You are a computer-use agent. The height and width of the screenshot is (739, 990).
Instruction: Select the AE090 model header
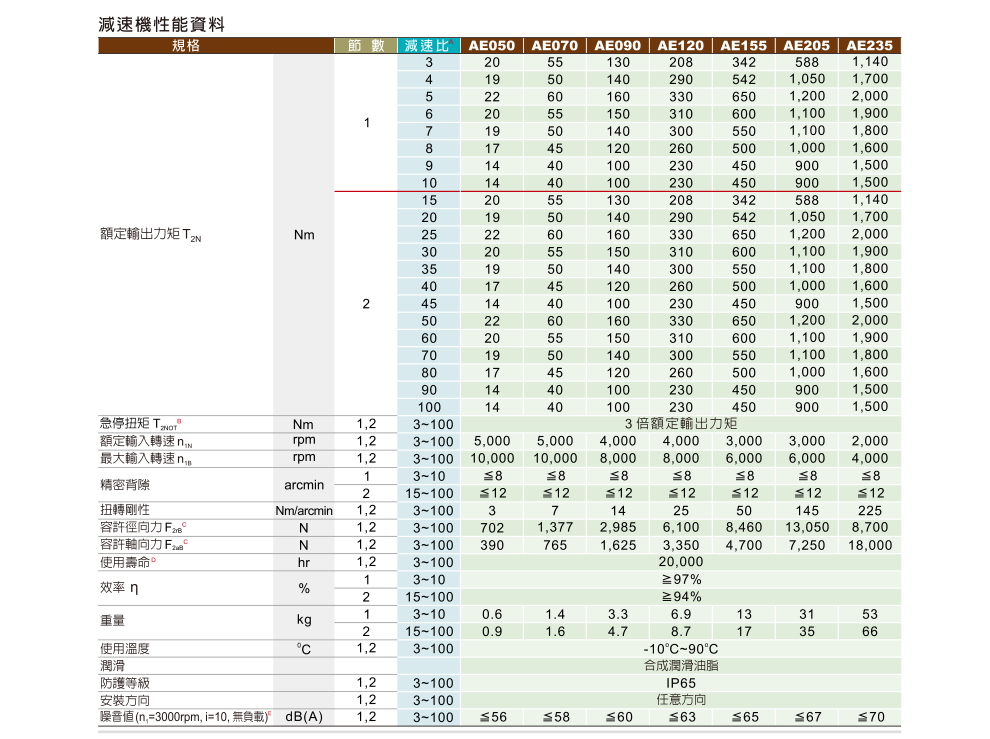(618, 45)
